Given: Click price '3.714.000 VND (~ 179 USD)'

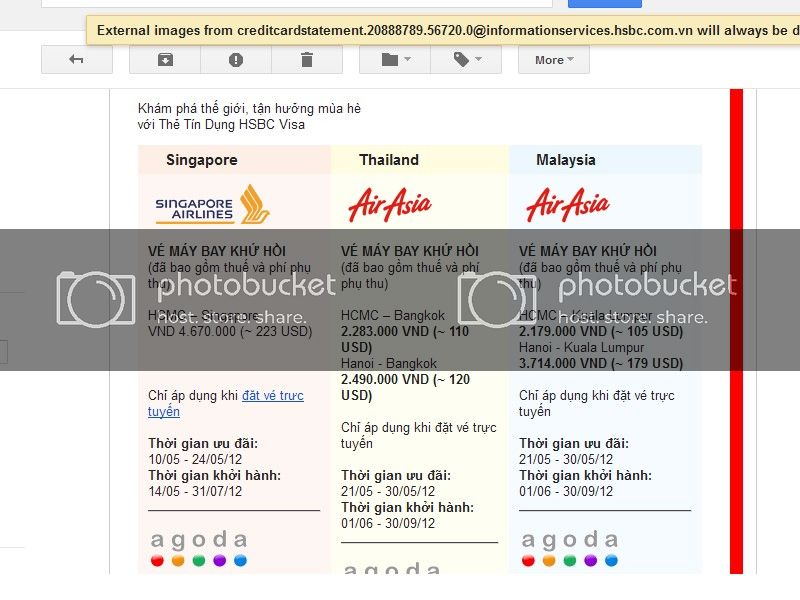Looking at the screenshot, I should coord(601,363).
